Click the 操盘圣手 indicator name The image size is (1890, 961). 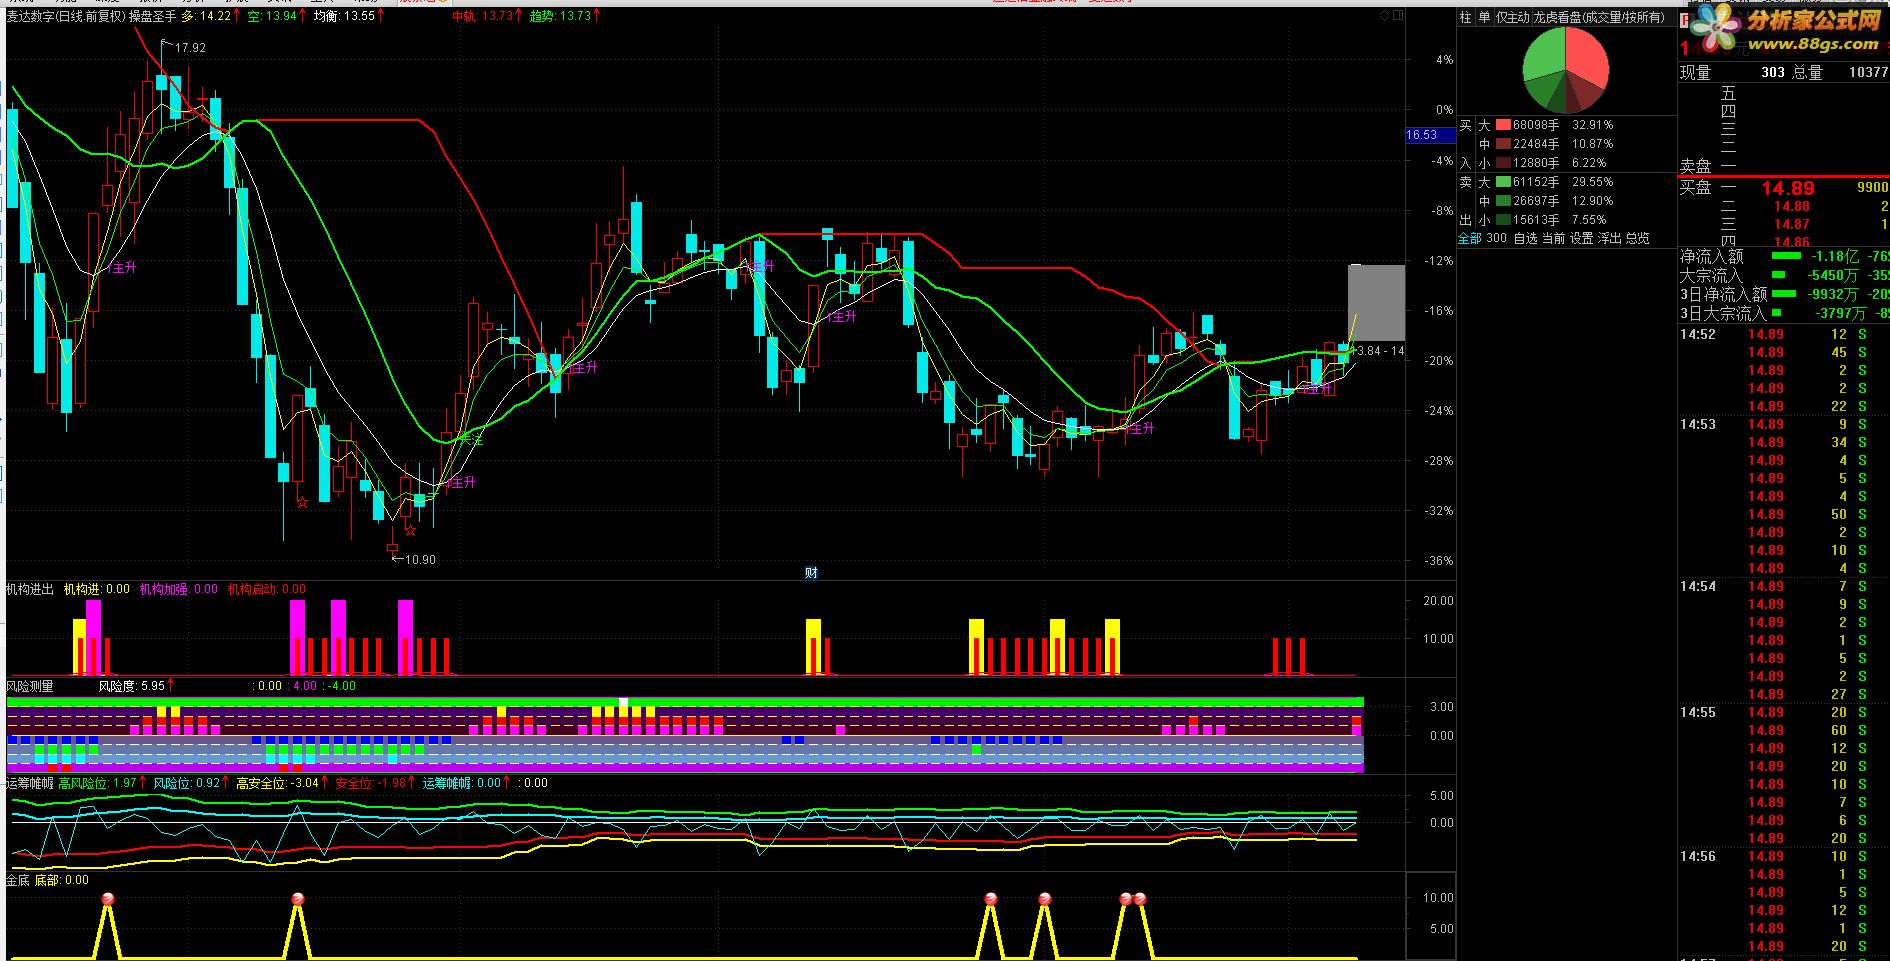153,16
